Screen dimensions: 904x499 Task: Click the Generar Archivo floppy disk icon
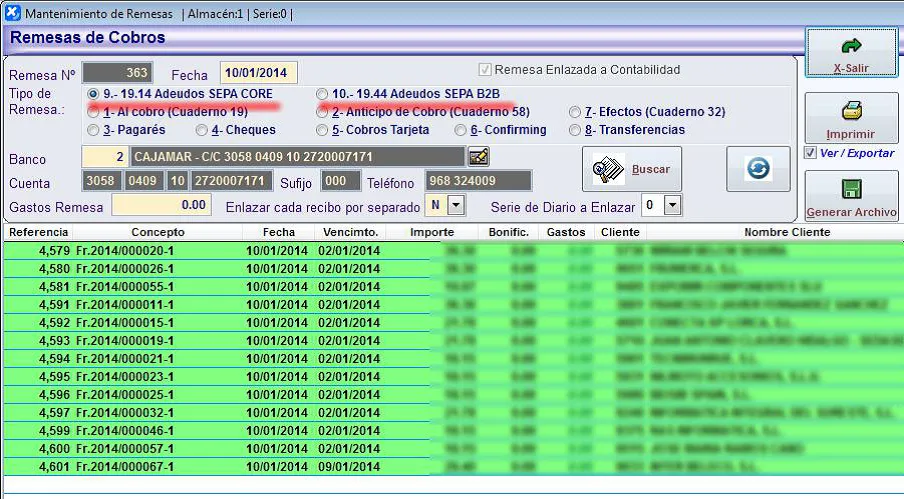(851, 189)
